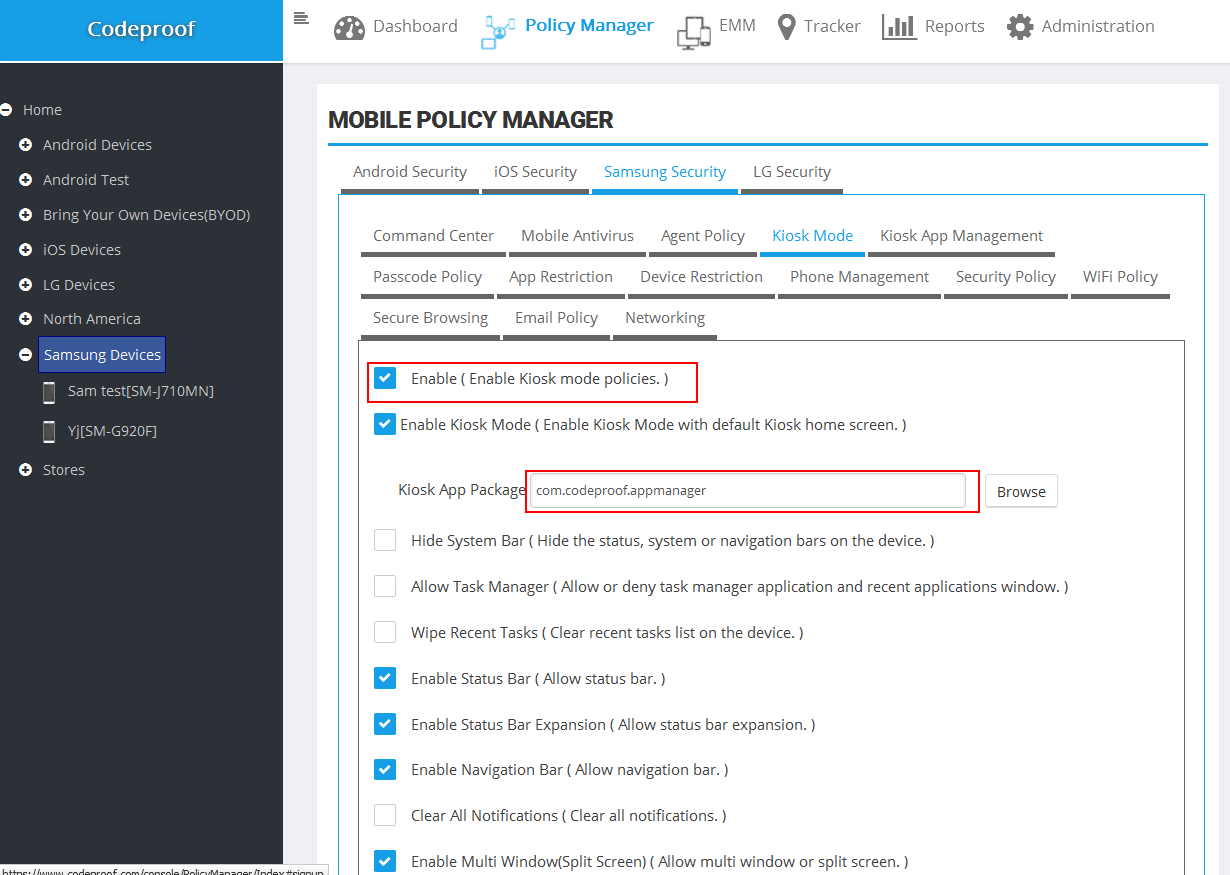Click the Policy Manager network icon
The height and width of the screenshot is (875, 1230).
(498, 30)
